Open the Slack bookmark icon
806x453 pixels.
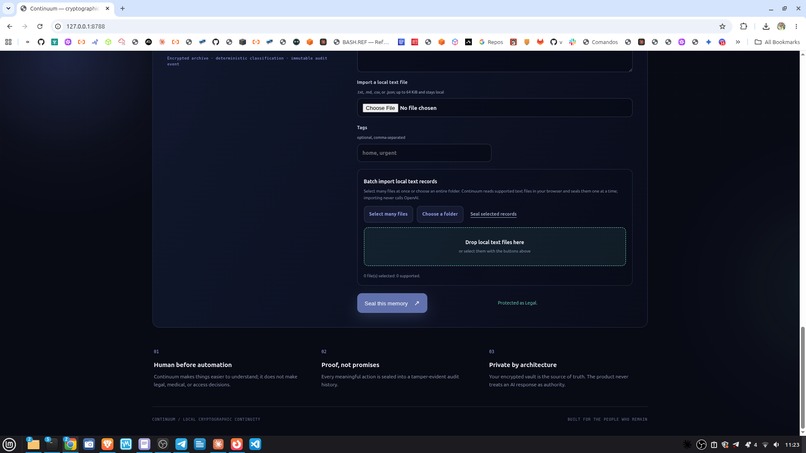click(572, 42)
